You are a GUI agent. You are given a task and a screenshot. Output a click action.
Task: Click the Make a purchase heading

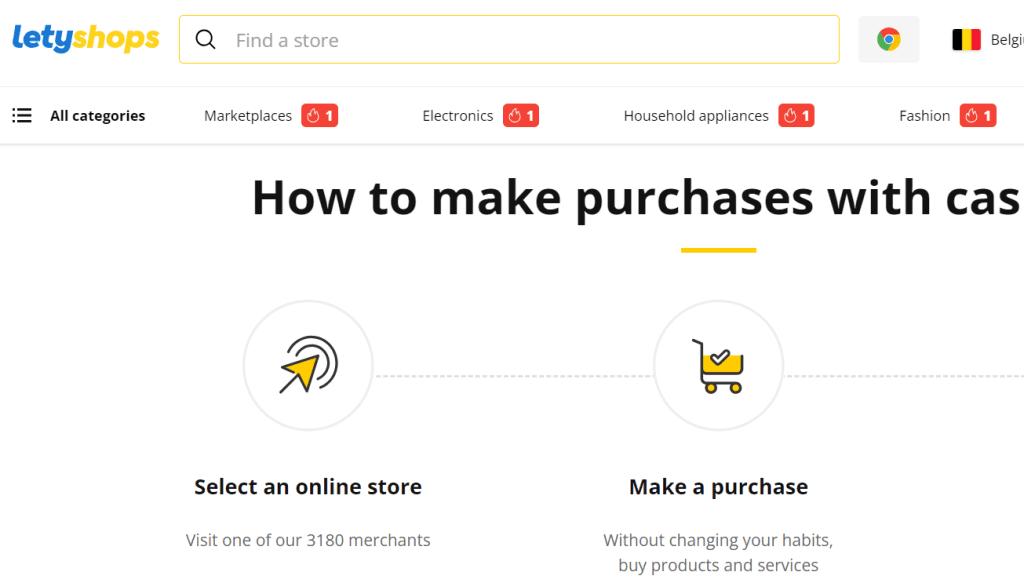718,487
